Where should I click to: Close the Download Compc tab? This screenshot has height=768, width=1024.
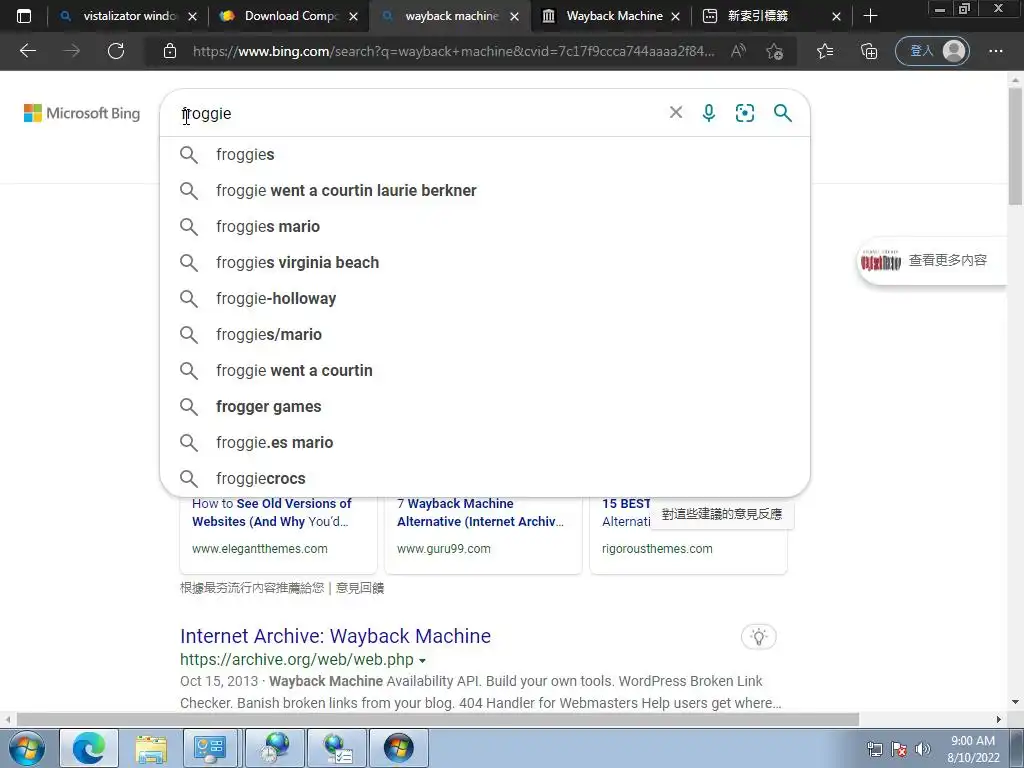tap(353, 16)
